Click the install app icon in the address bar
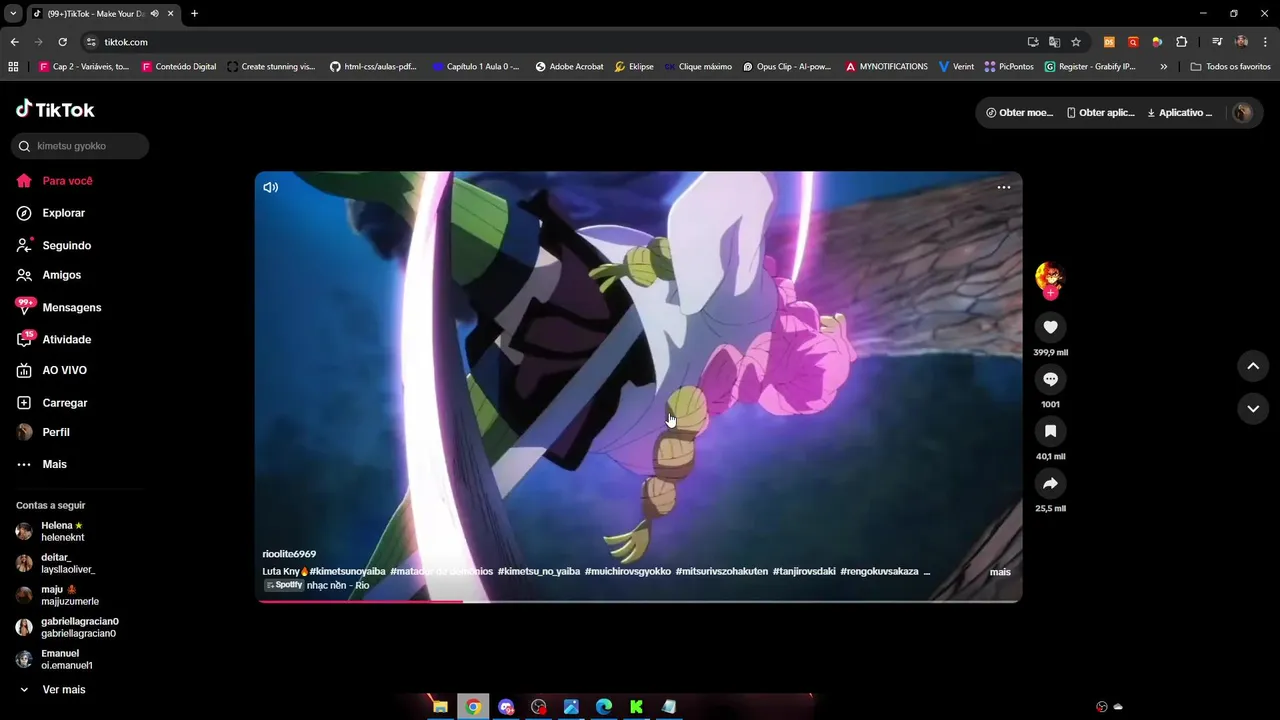 click(x=1033, y=42)
